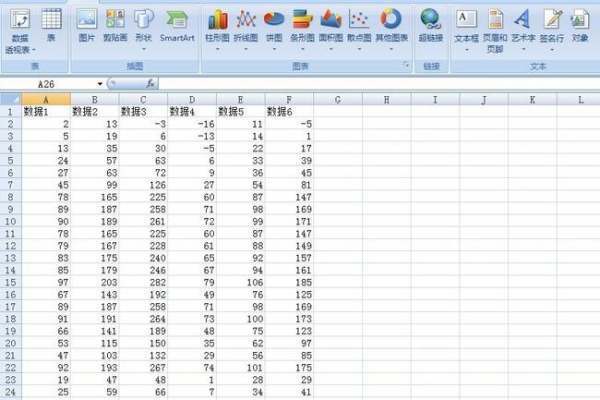This screenshot has height=400, width=600.
Task: Expand the 形状 dropdown arrow
Action: [x=144, y=49]
